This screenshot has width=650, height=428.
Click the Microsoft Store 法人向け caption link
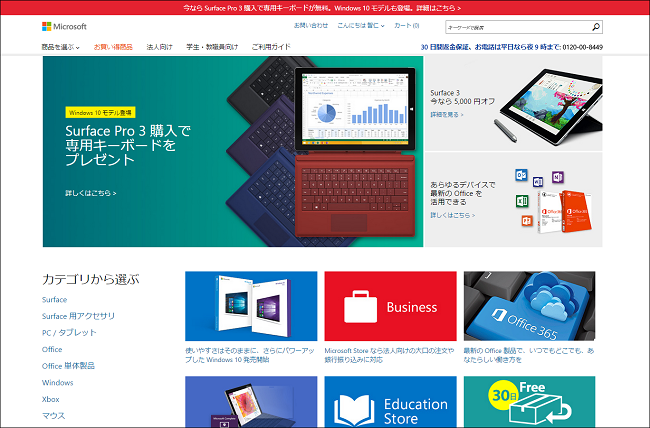point(389,355)
